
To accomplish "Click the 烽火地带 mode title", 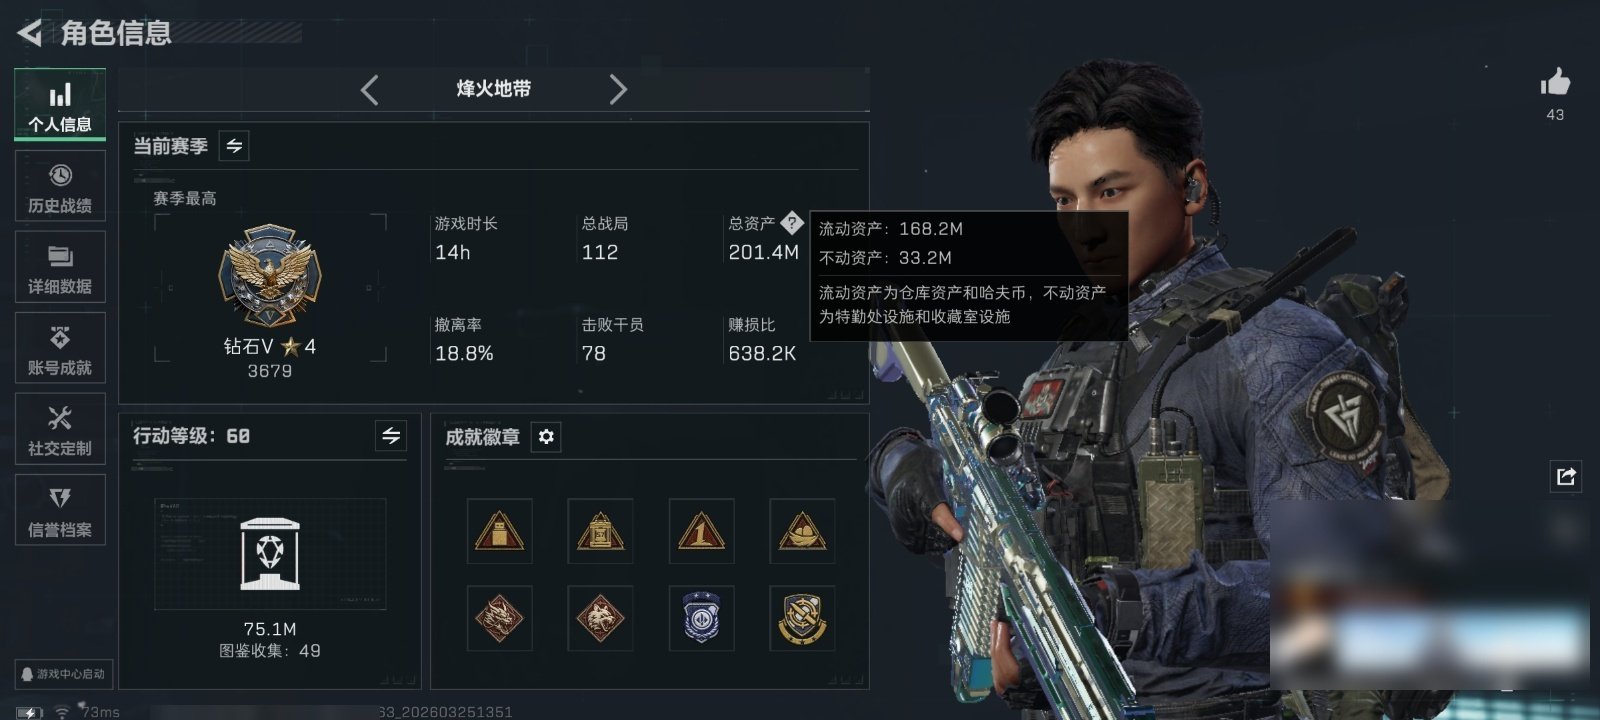I will [x=494, y=89].
